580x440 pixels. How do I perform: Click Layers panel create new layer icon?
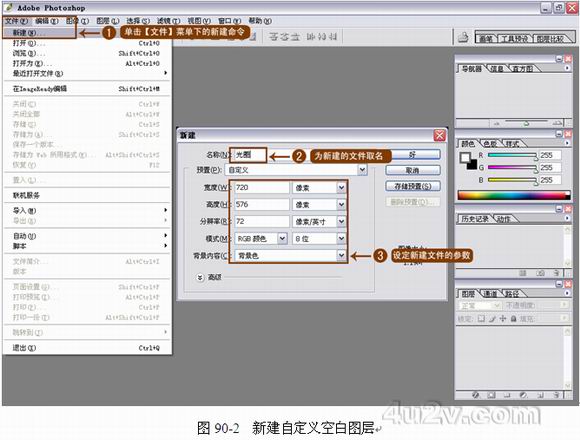[540, 395]
